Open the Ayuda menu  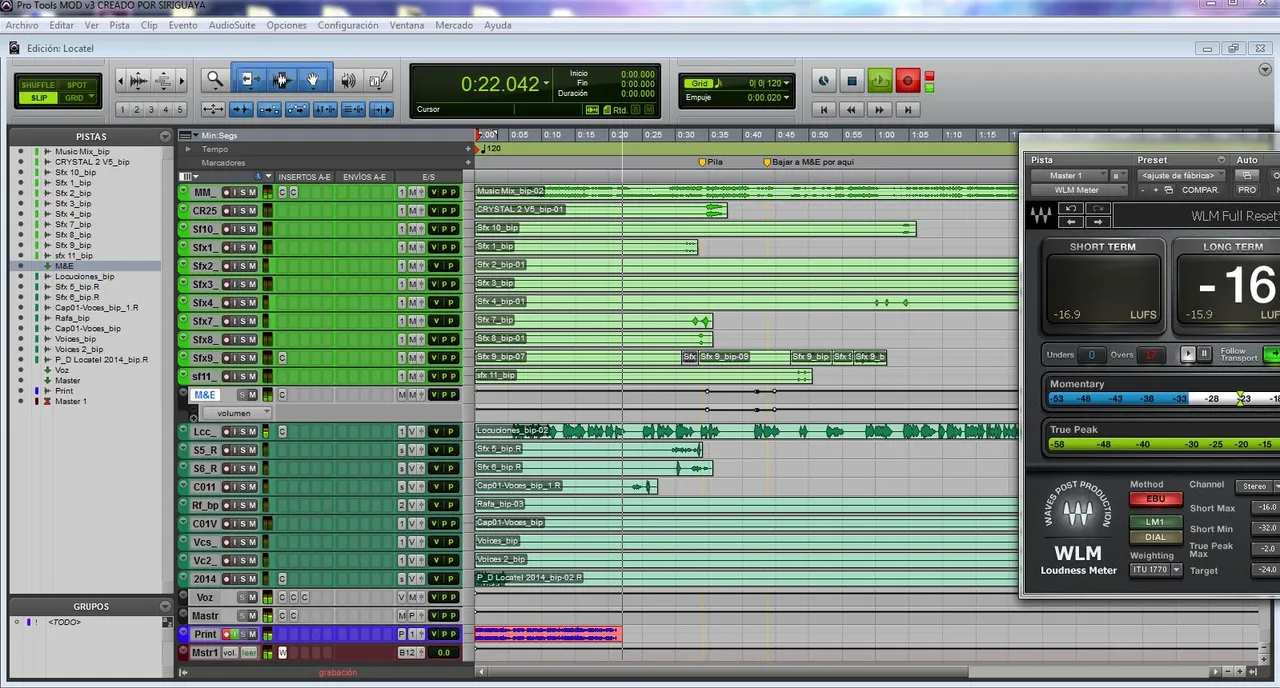497,25
